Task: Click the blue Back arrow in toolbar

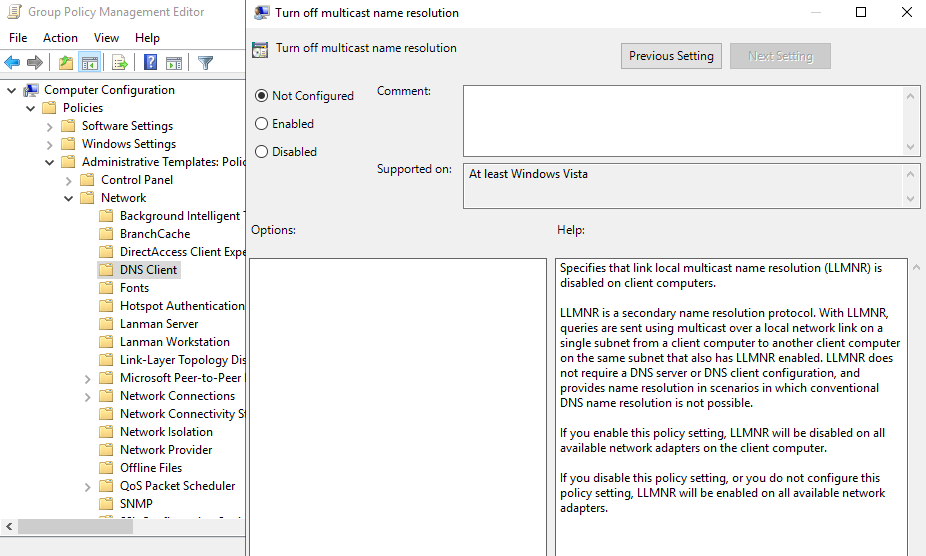Action: tap(12, 63)
